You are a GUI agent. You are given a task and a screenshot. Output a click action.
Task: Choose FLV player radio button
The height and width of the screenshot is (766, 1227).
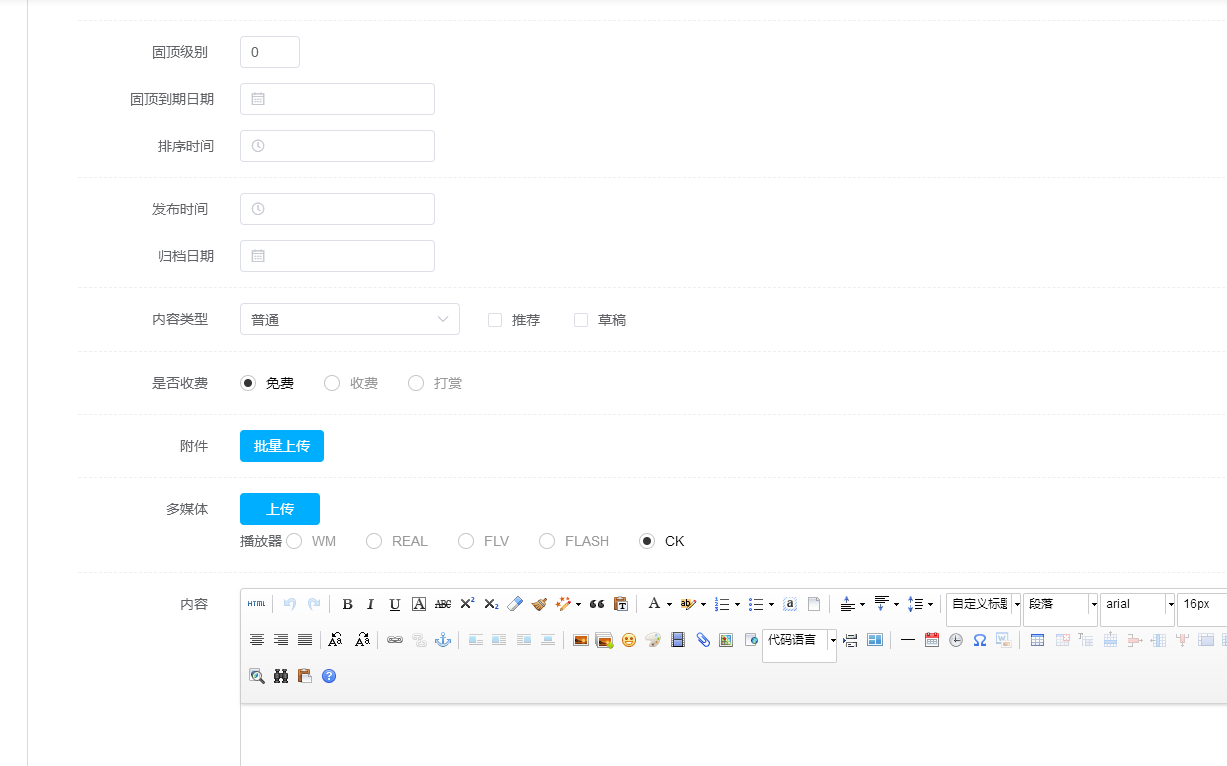click(466, 541)
